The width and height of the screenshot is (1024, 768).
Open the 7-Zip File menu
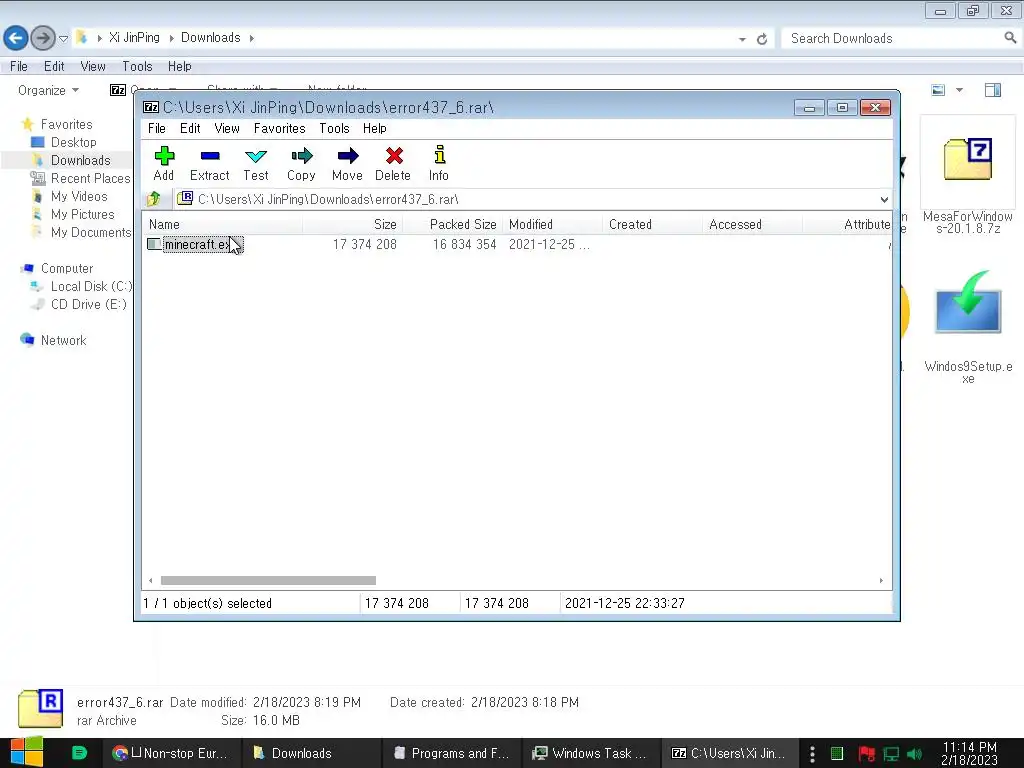coord(157,128)
